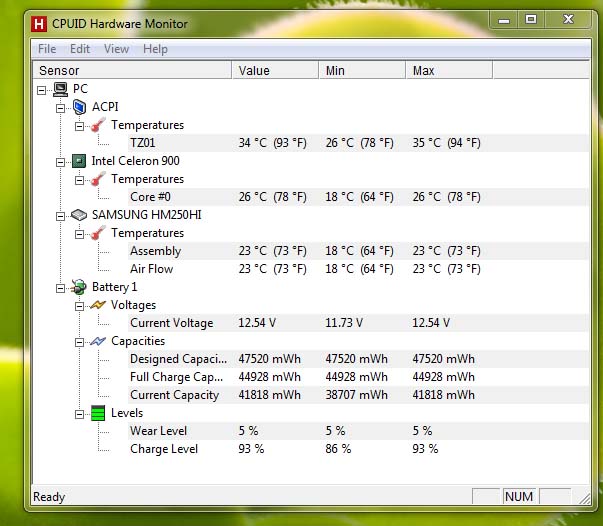Click the SAMSUNG HM250HI hard drive icon
Viewport: 603px width, 526px height.
pyautogui.click(x=79, y=215)
